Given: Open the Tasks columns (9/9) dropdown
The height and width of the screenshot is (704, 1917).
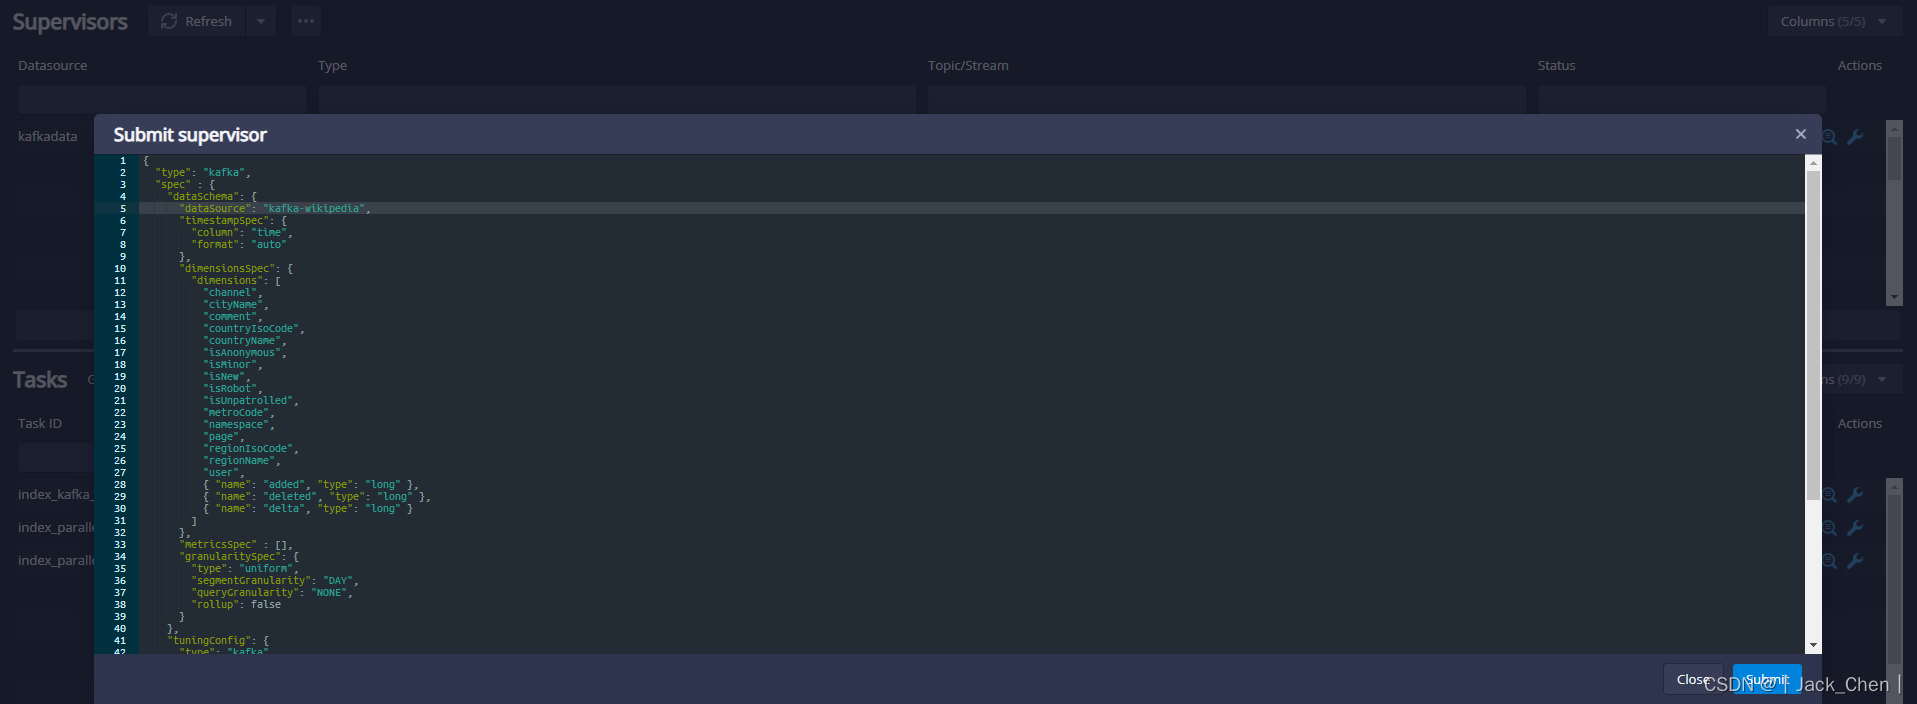Looking at the screenshot, I should [1860, 380].
